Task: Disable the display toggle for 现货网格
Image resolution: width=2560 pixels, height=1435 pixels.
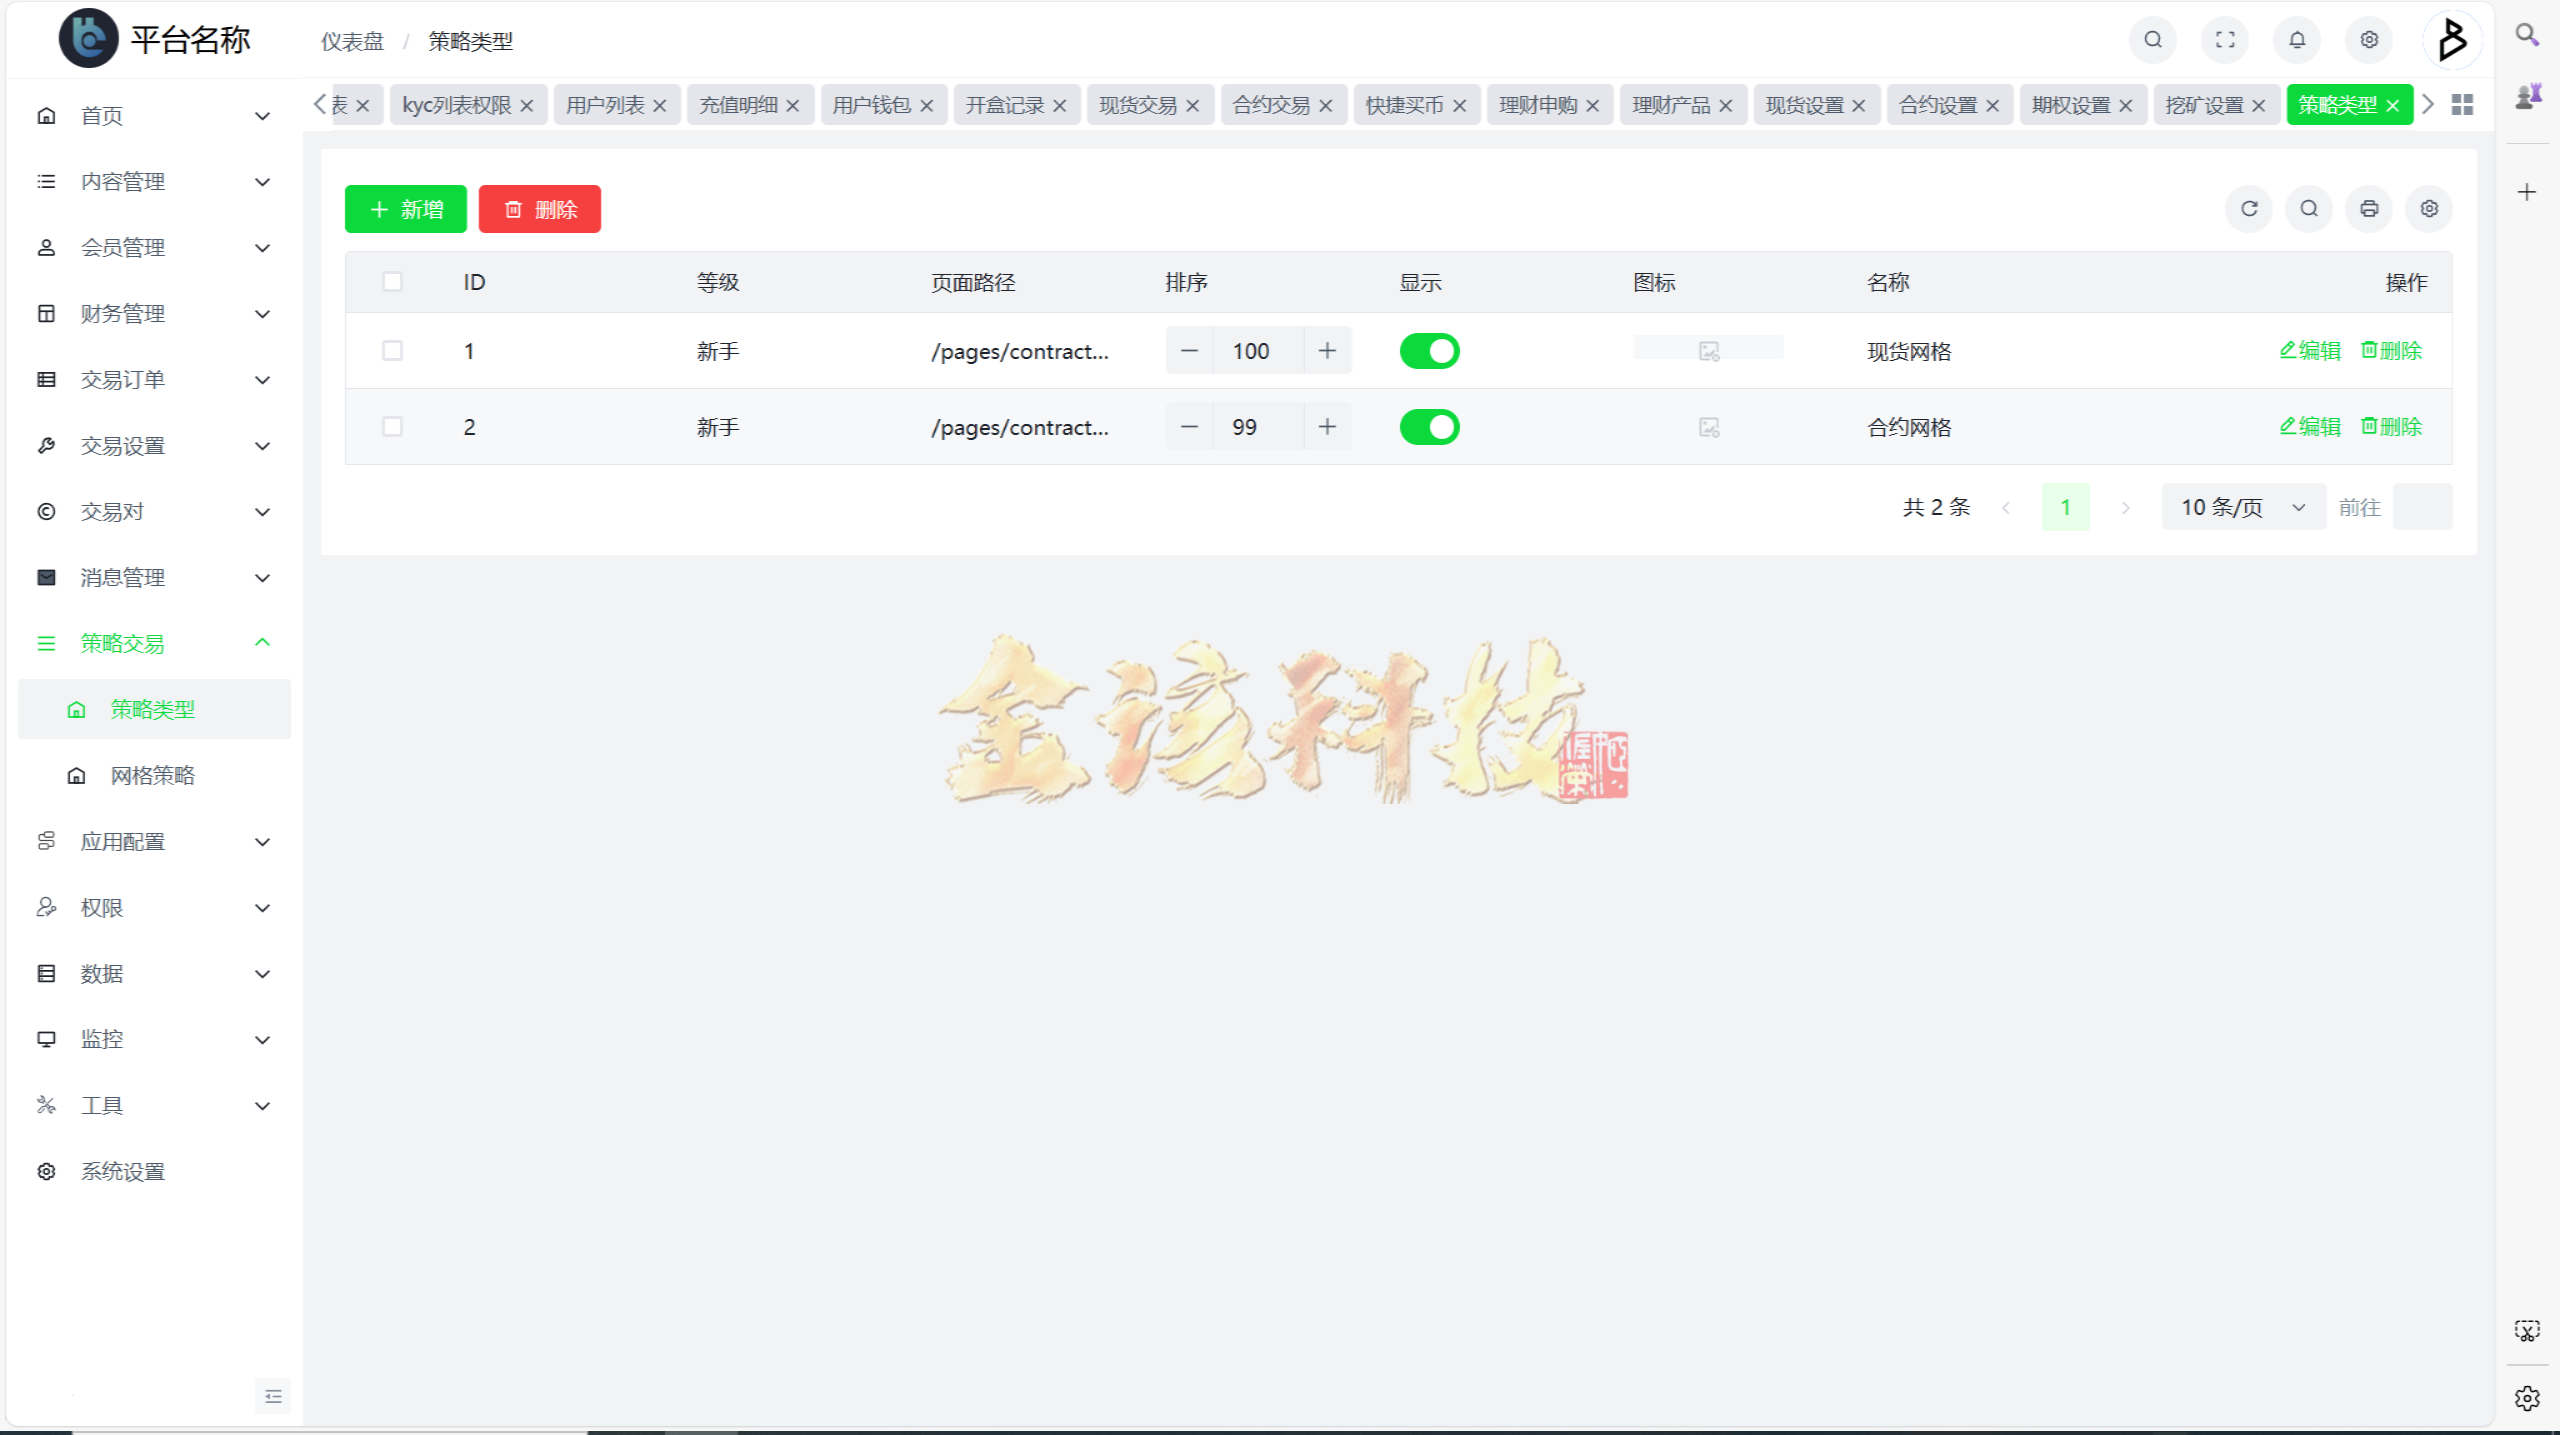Action: click(1429, 351)
